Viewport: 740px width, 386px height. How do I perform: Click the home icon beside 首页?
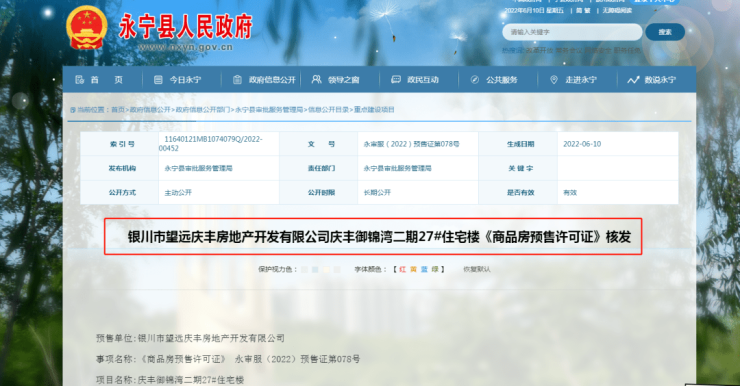pyautogui.click(x=80, y=80)
